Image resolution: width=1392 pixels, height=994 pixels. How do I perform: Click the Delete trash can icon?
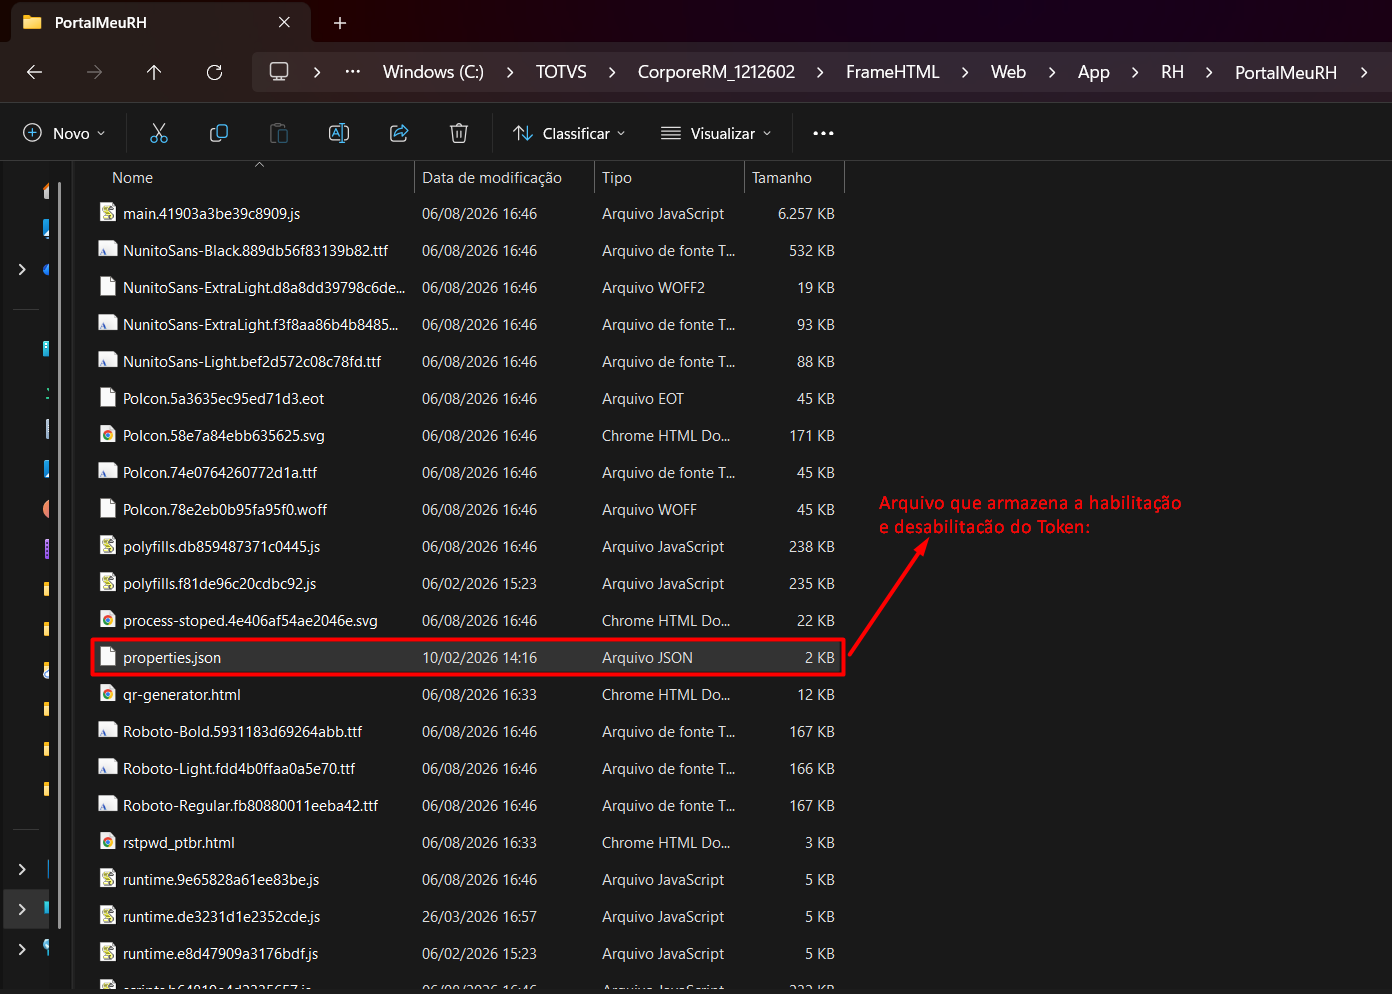pos(459,133)
